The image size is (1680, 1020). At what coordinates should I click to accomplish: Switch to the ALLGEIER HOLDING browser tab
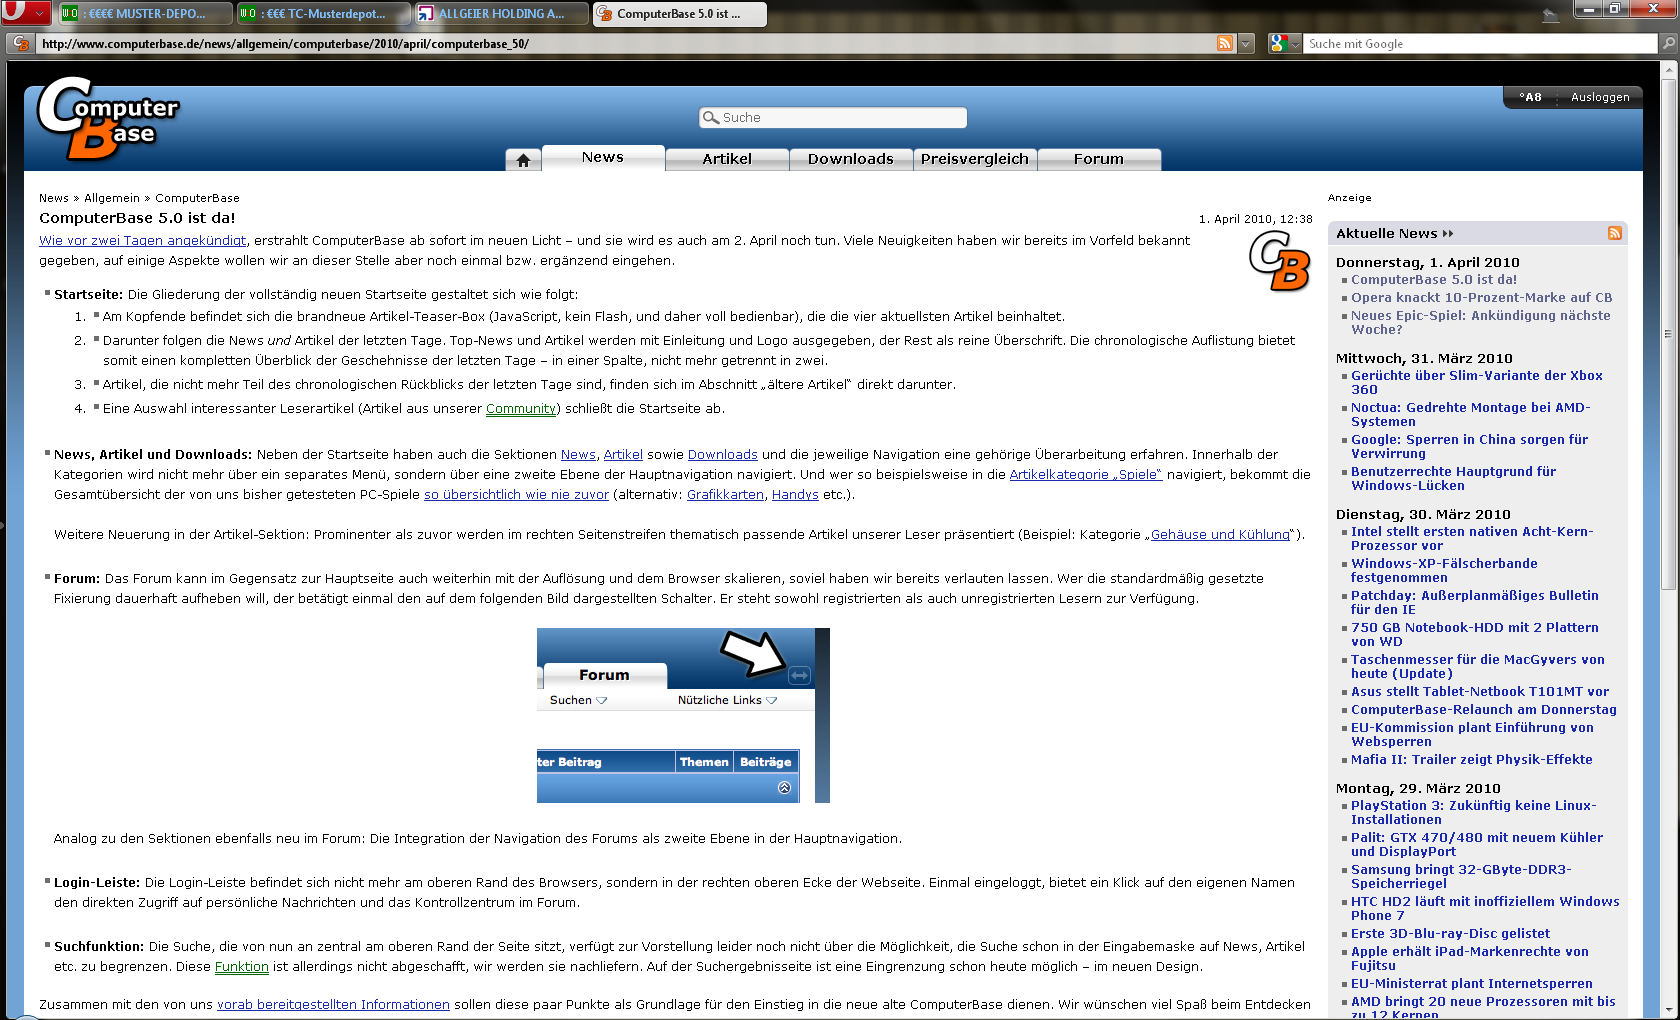501,14
